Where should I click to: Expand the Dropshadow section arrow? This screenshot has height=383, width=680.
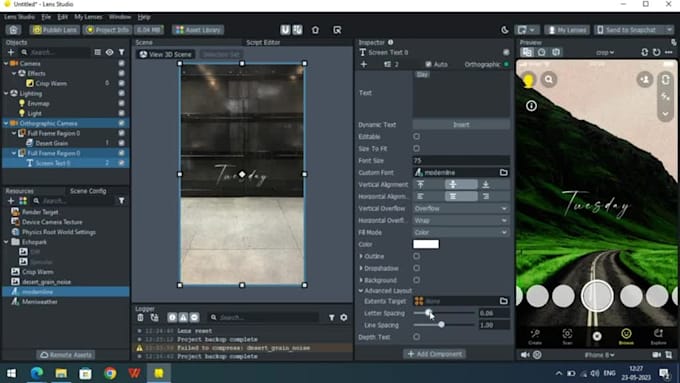[x=361, y=268]
